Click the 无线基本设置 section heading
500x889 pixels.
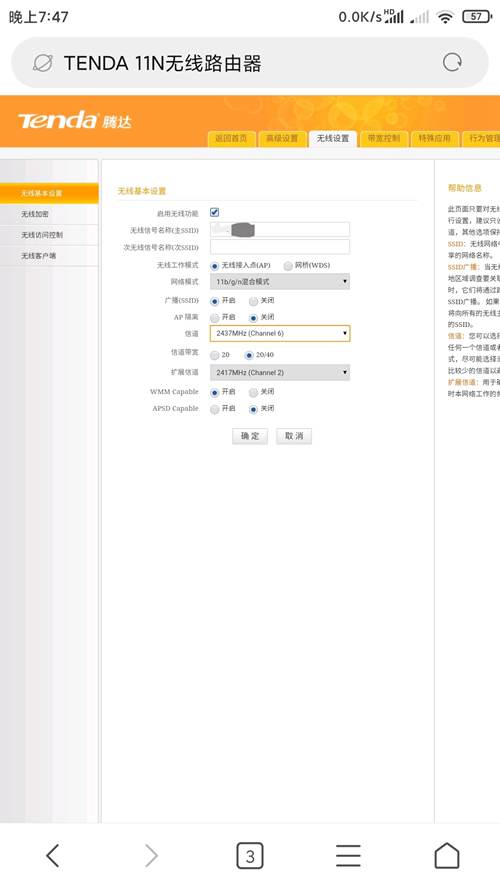[x=142, y=191]
